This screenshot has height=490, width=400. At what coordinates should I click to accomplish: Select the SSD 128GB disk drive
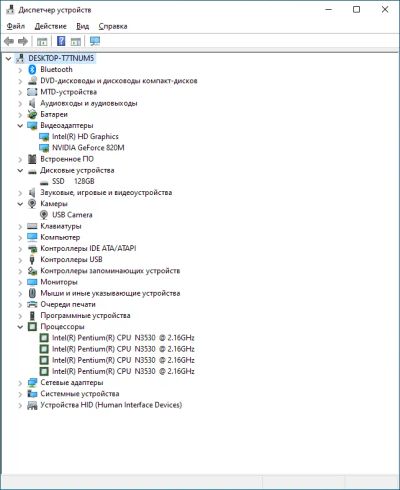coord(73,181)
